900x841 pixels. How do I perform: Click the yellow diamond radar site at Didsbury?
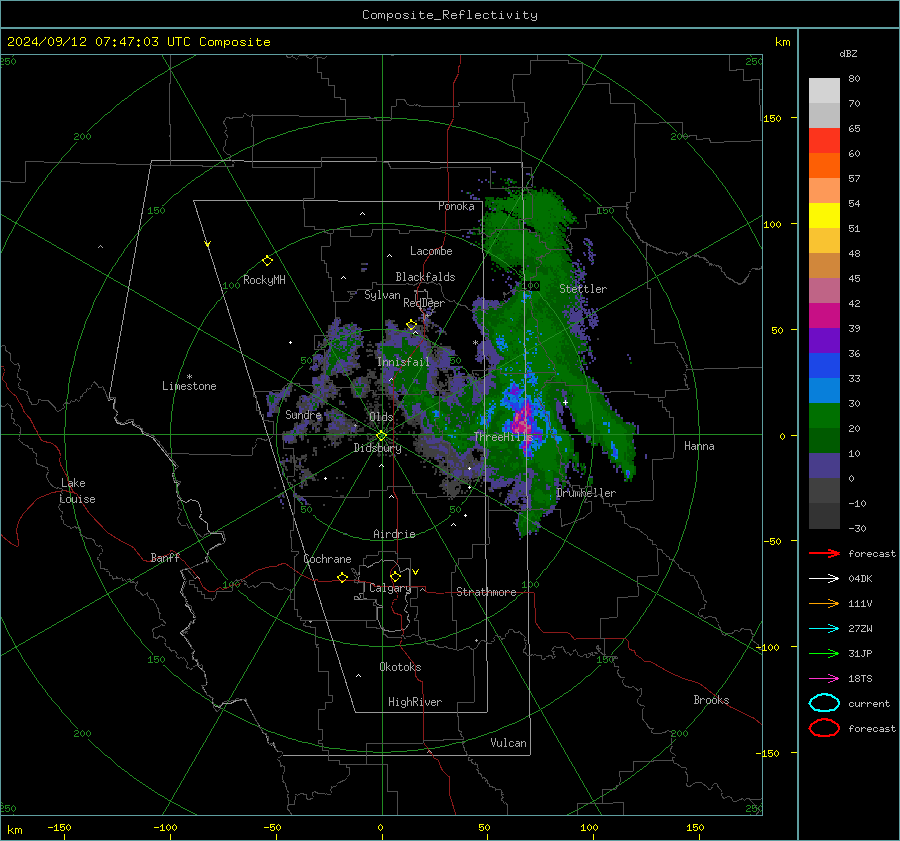click(381, 436)
